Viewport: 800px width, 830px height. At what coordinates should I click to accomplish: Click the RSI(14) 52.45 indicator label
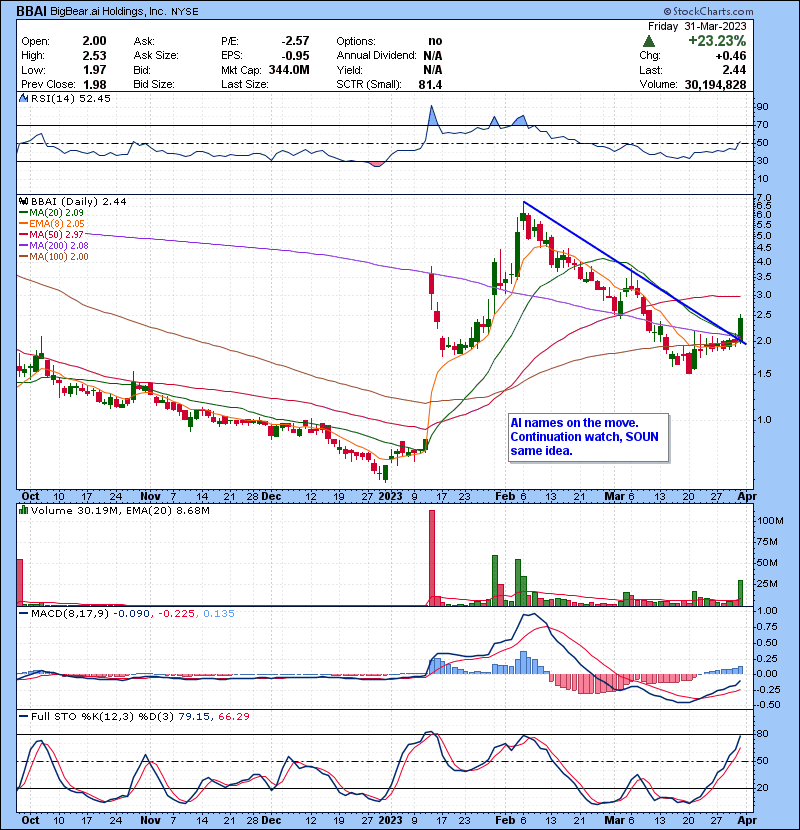pos(71,98)
